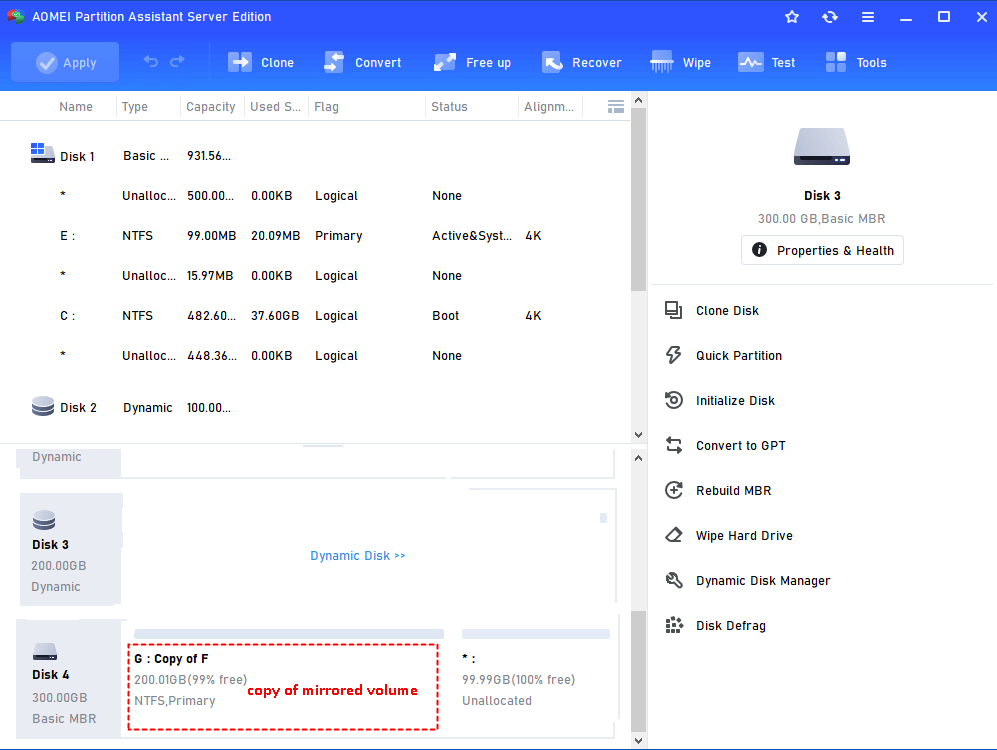Sort by the Flag column header
Image resolution: width=997 pixels, height=750 pixels.
tap(326, 107)
